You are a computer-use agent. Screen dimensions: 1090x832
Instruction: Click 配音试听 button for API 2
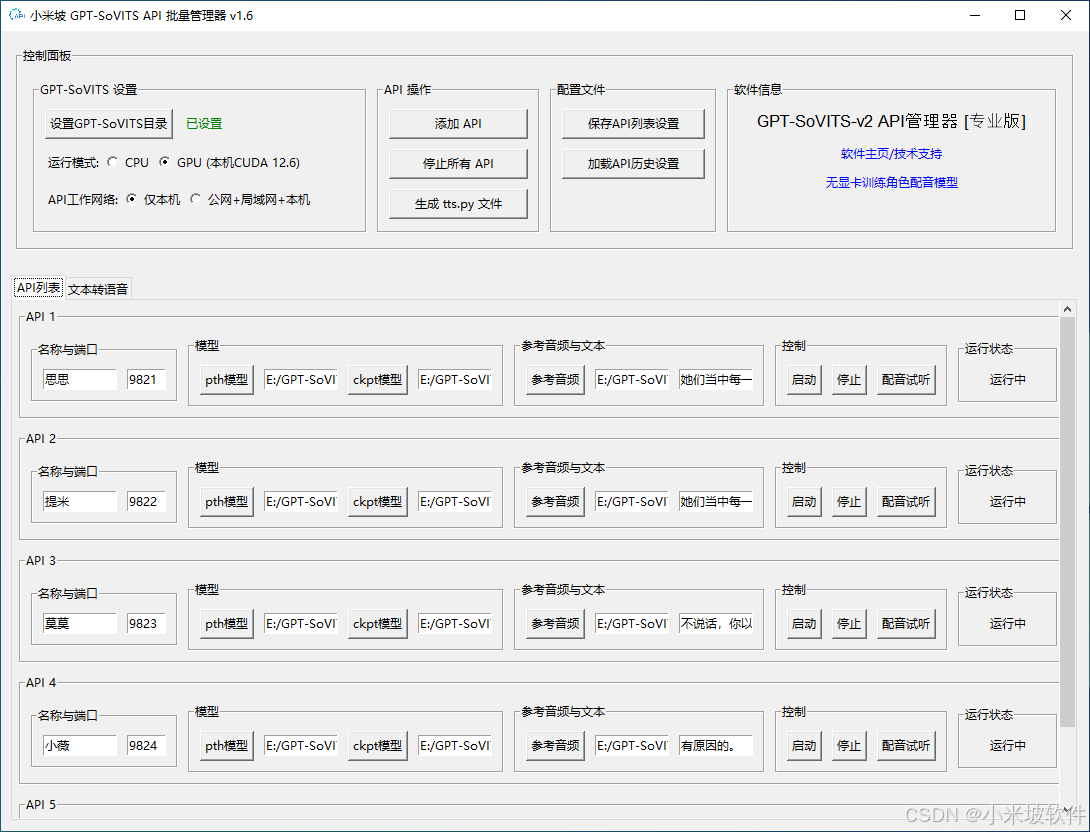[906, 502]
